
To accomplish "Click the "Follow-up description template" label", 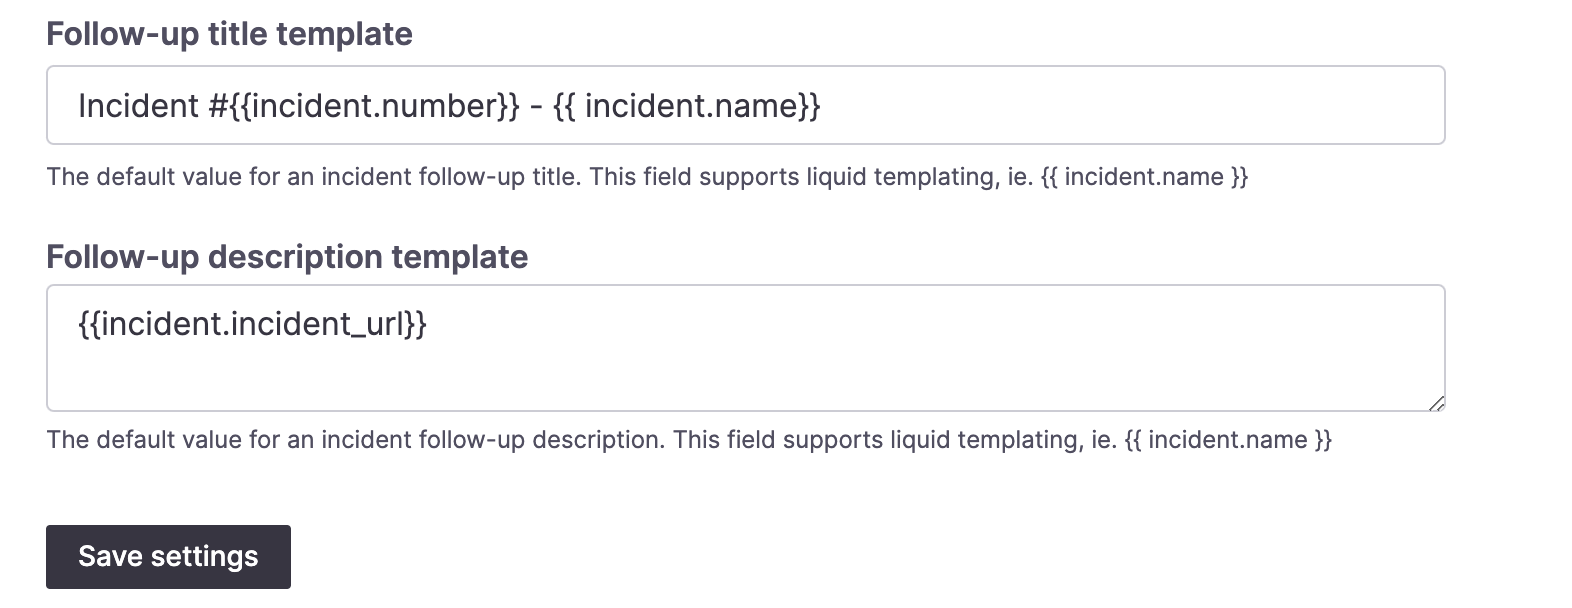I will 287,257.
